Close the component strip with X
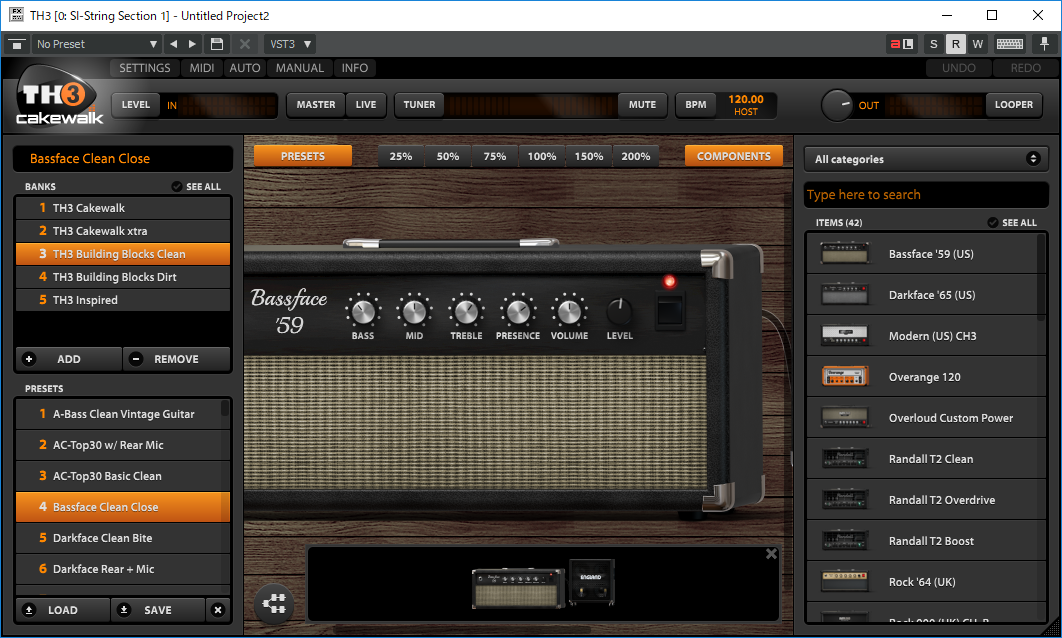 [771, 554]
